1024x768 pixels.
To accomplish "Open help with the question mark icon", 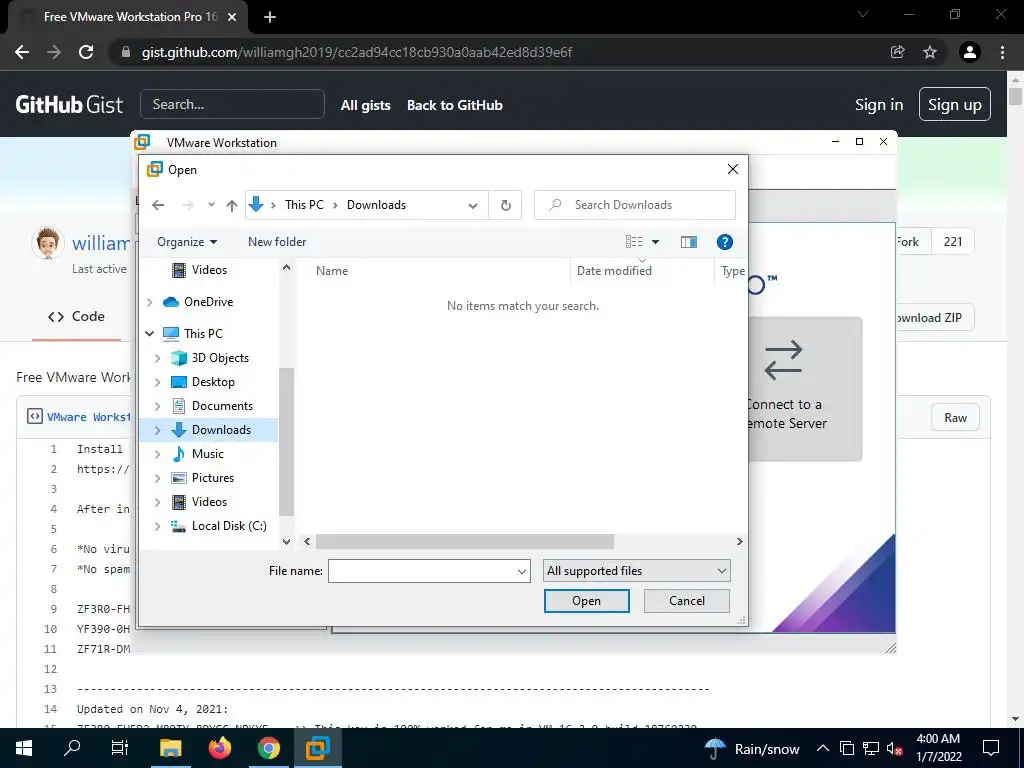I will coord(724,242).
